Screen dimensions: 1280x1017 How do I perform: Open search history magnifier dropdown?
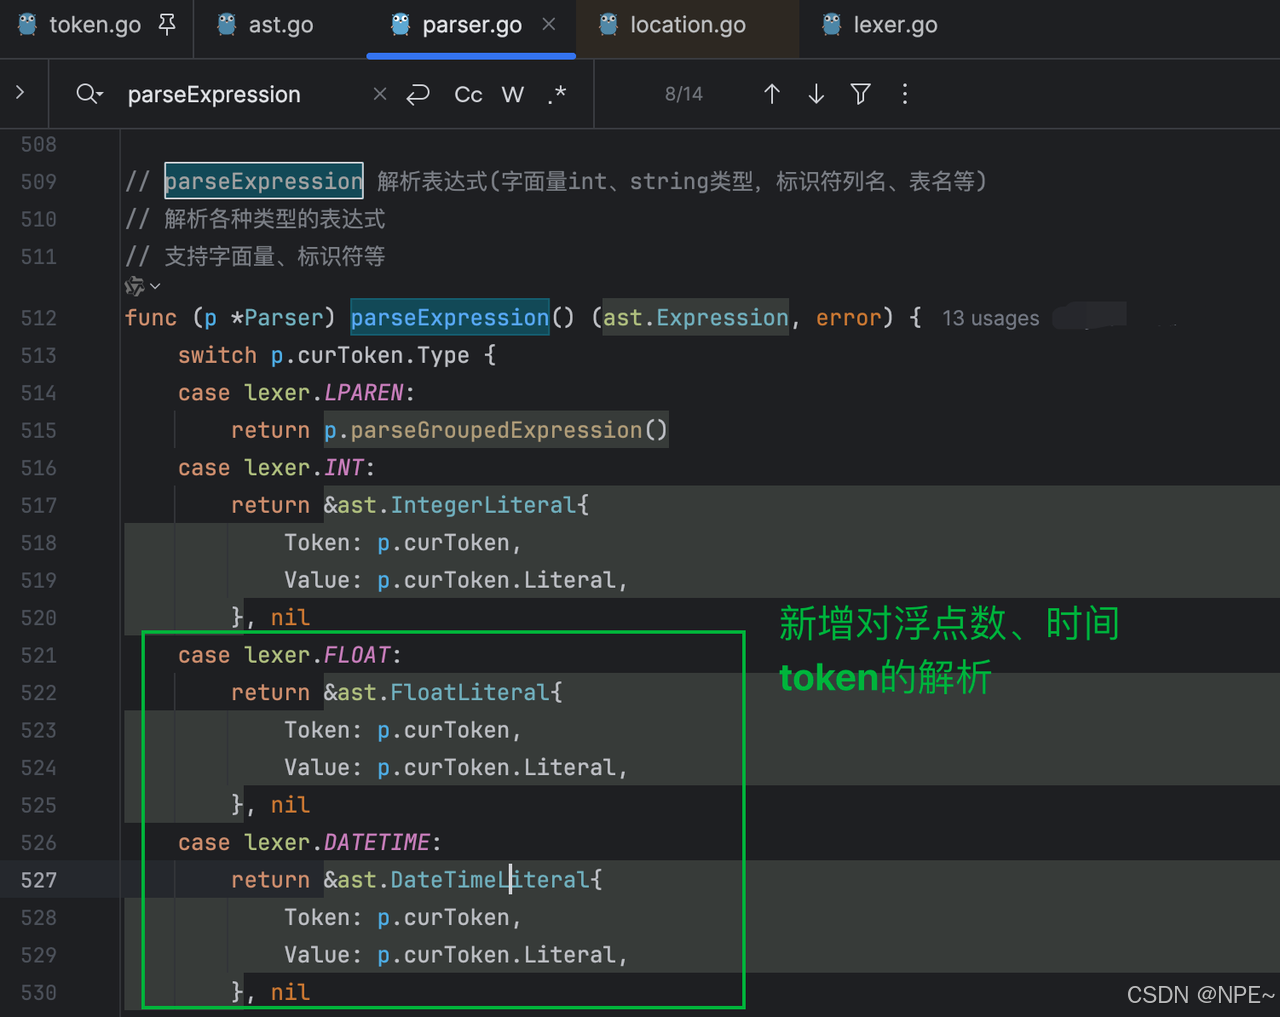pyautogui.click(x=89, y=94)
